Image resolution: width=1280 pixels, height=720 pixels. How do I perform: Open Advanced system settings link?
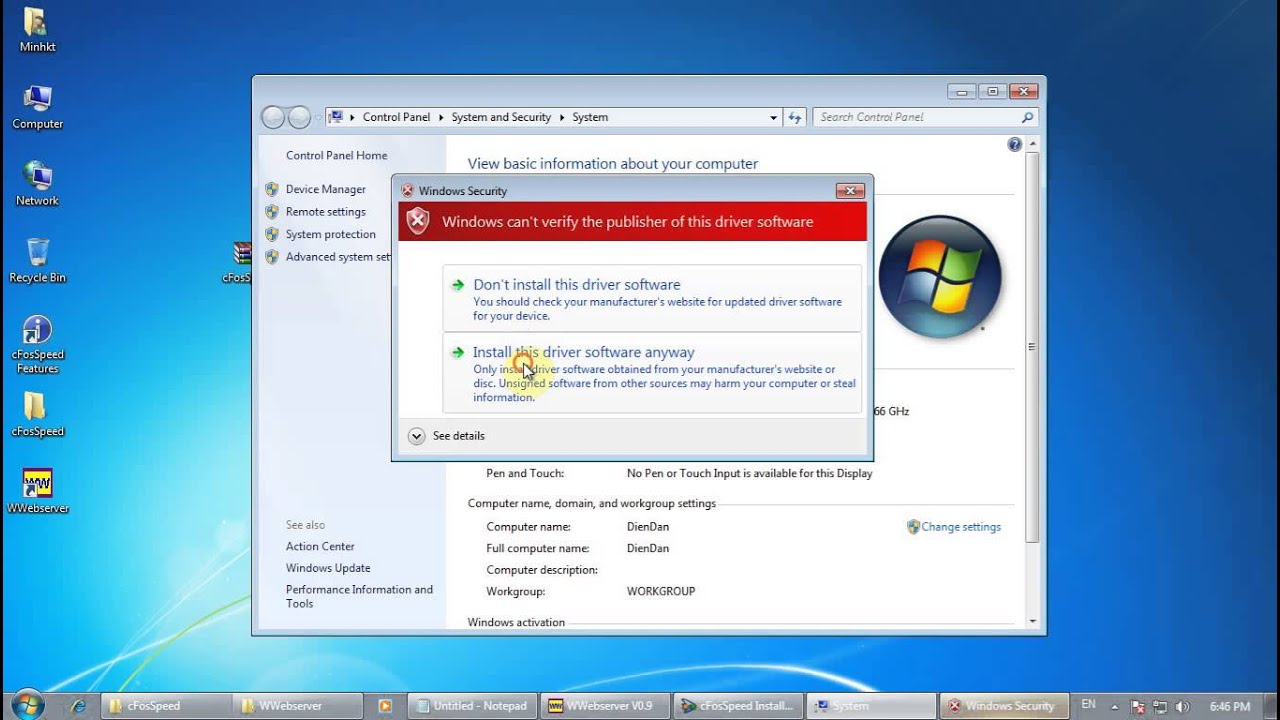(x=338, y=257)
